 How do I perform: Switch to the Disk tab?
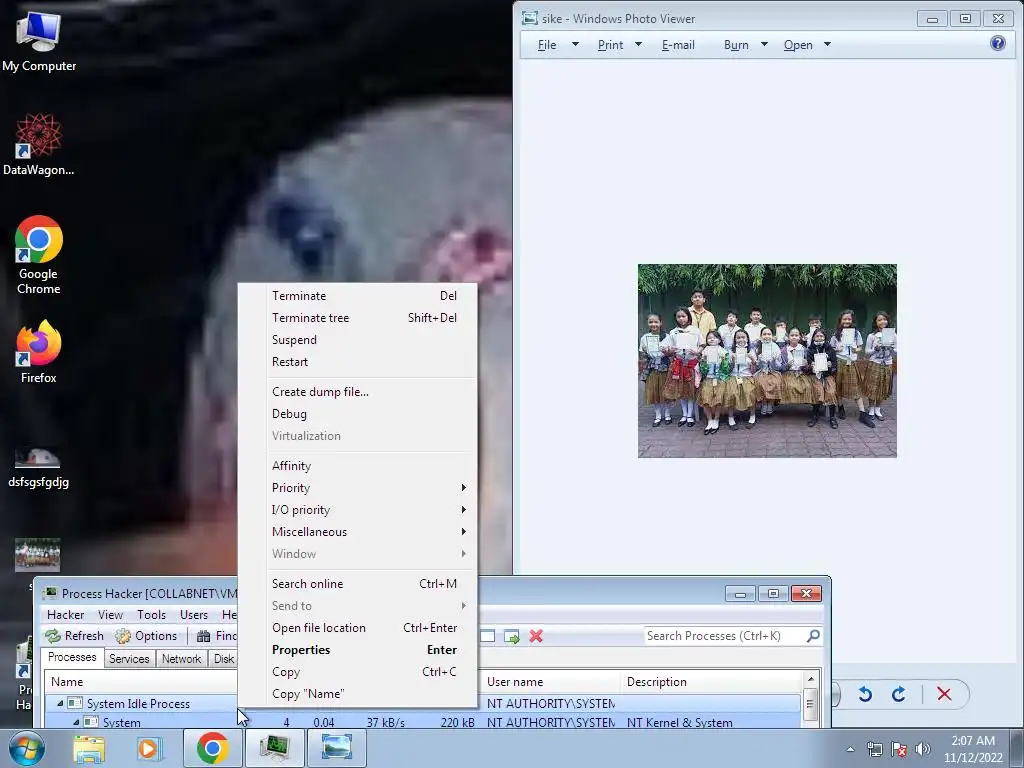223,659
